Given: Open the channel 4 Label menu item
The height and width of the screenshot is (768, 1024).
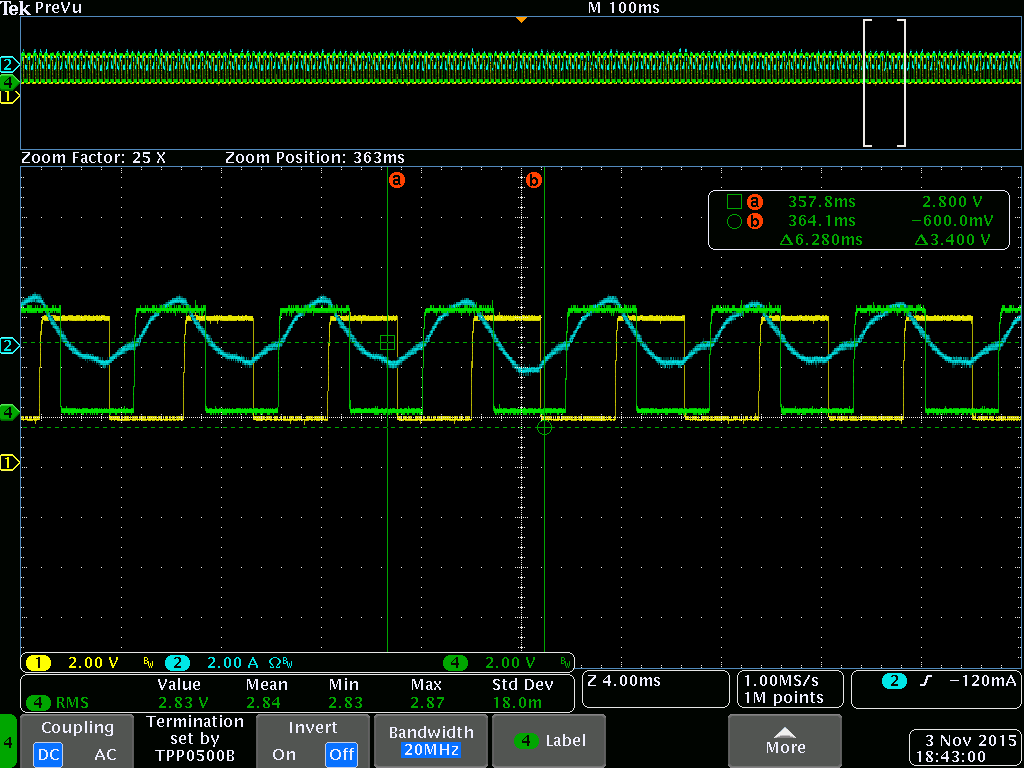Looking at the screenshot, I should pyautogui.click(x=549, y=741).
